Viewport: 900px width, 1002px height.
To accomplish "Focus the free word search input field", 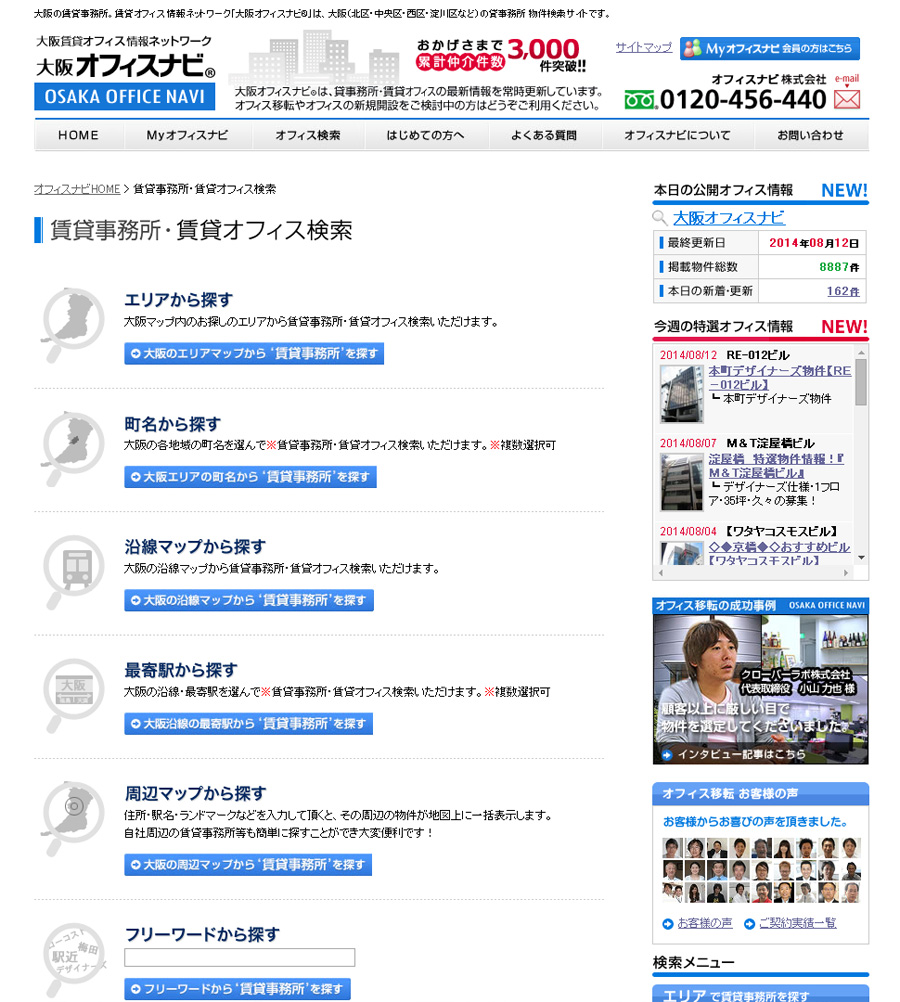I will point(239,957).
